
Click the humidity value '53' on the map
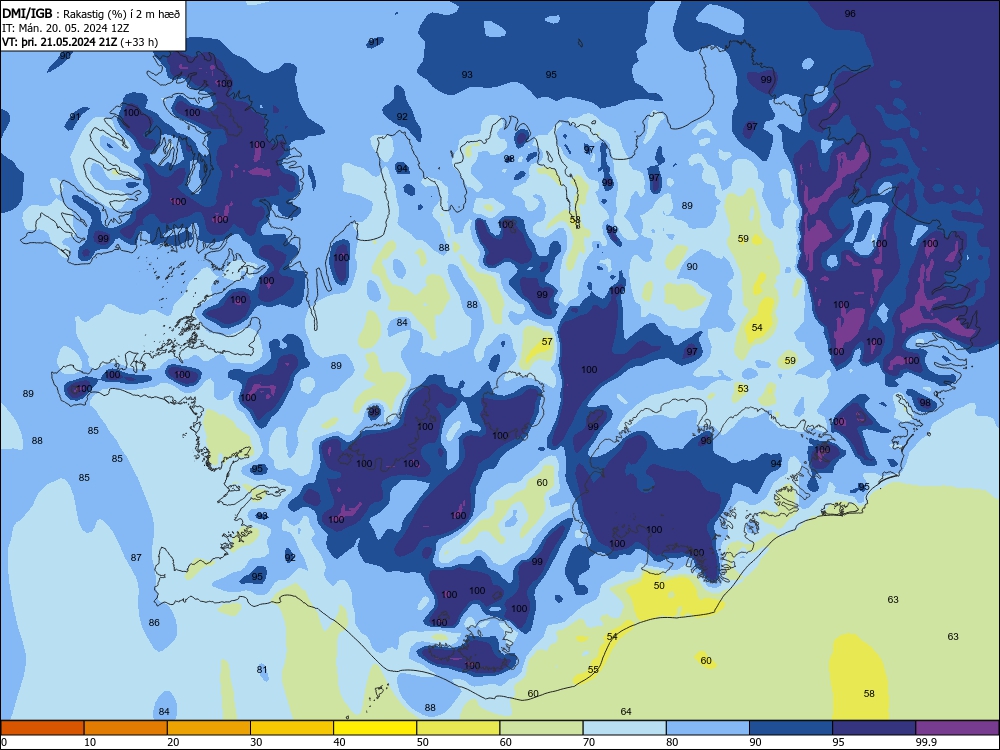[743, 388]
